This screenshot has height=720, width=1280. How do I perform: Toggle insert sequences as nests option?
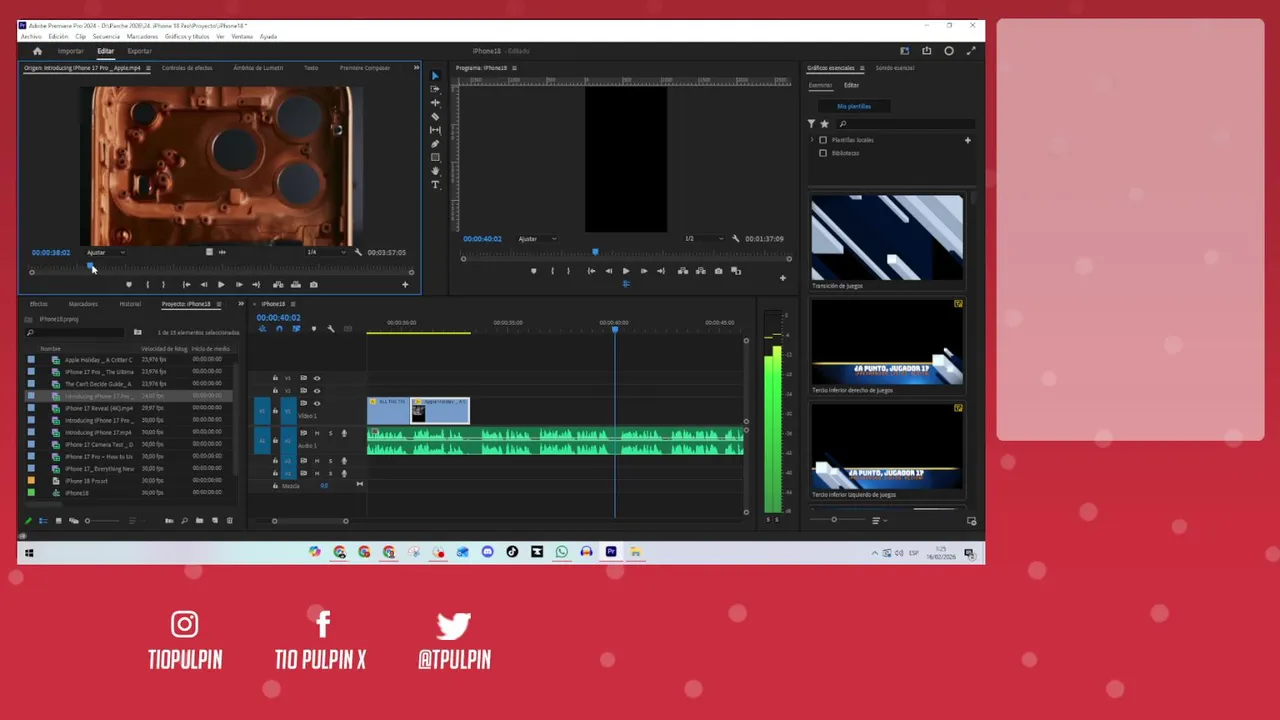click(262, 329)
